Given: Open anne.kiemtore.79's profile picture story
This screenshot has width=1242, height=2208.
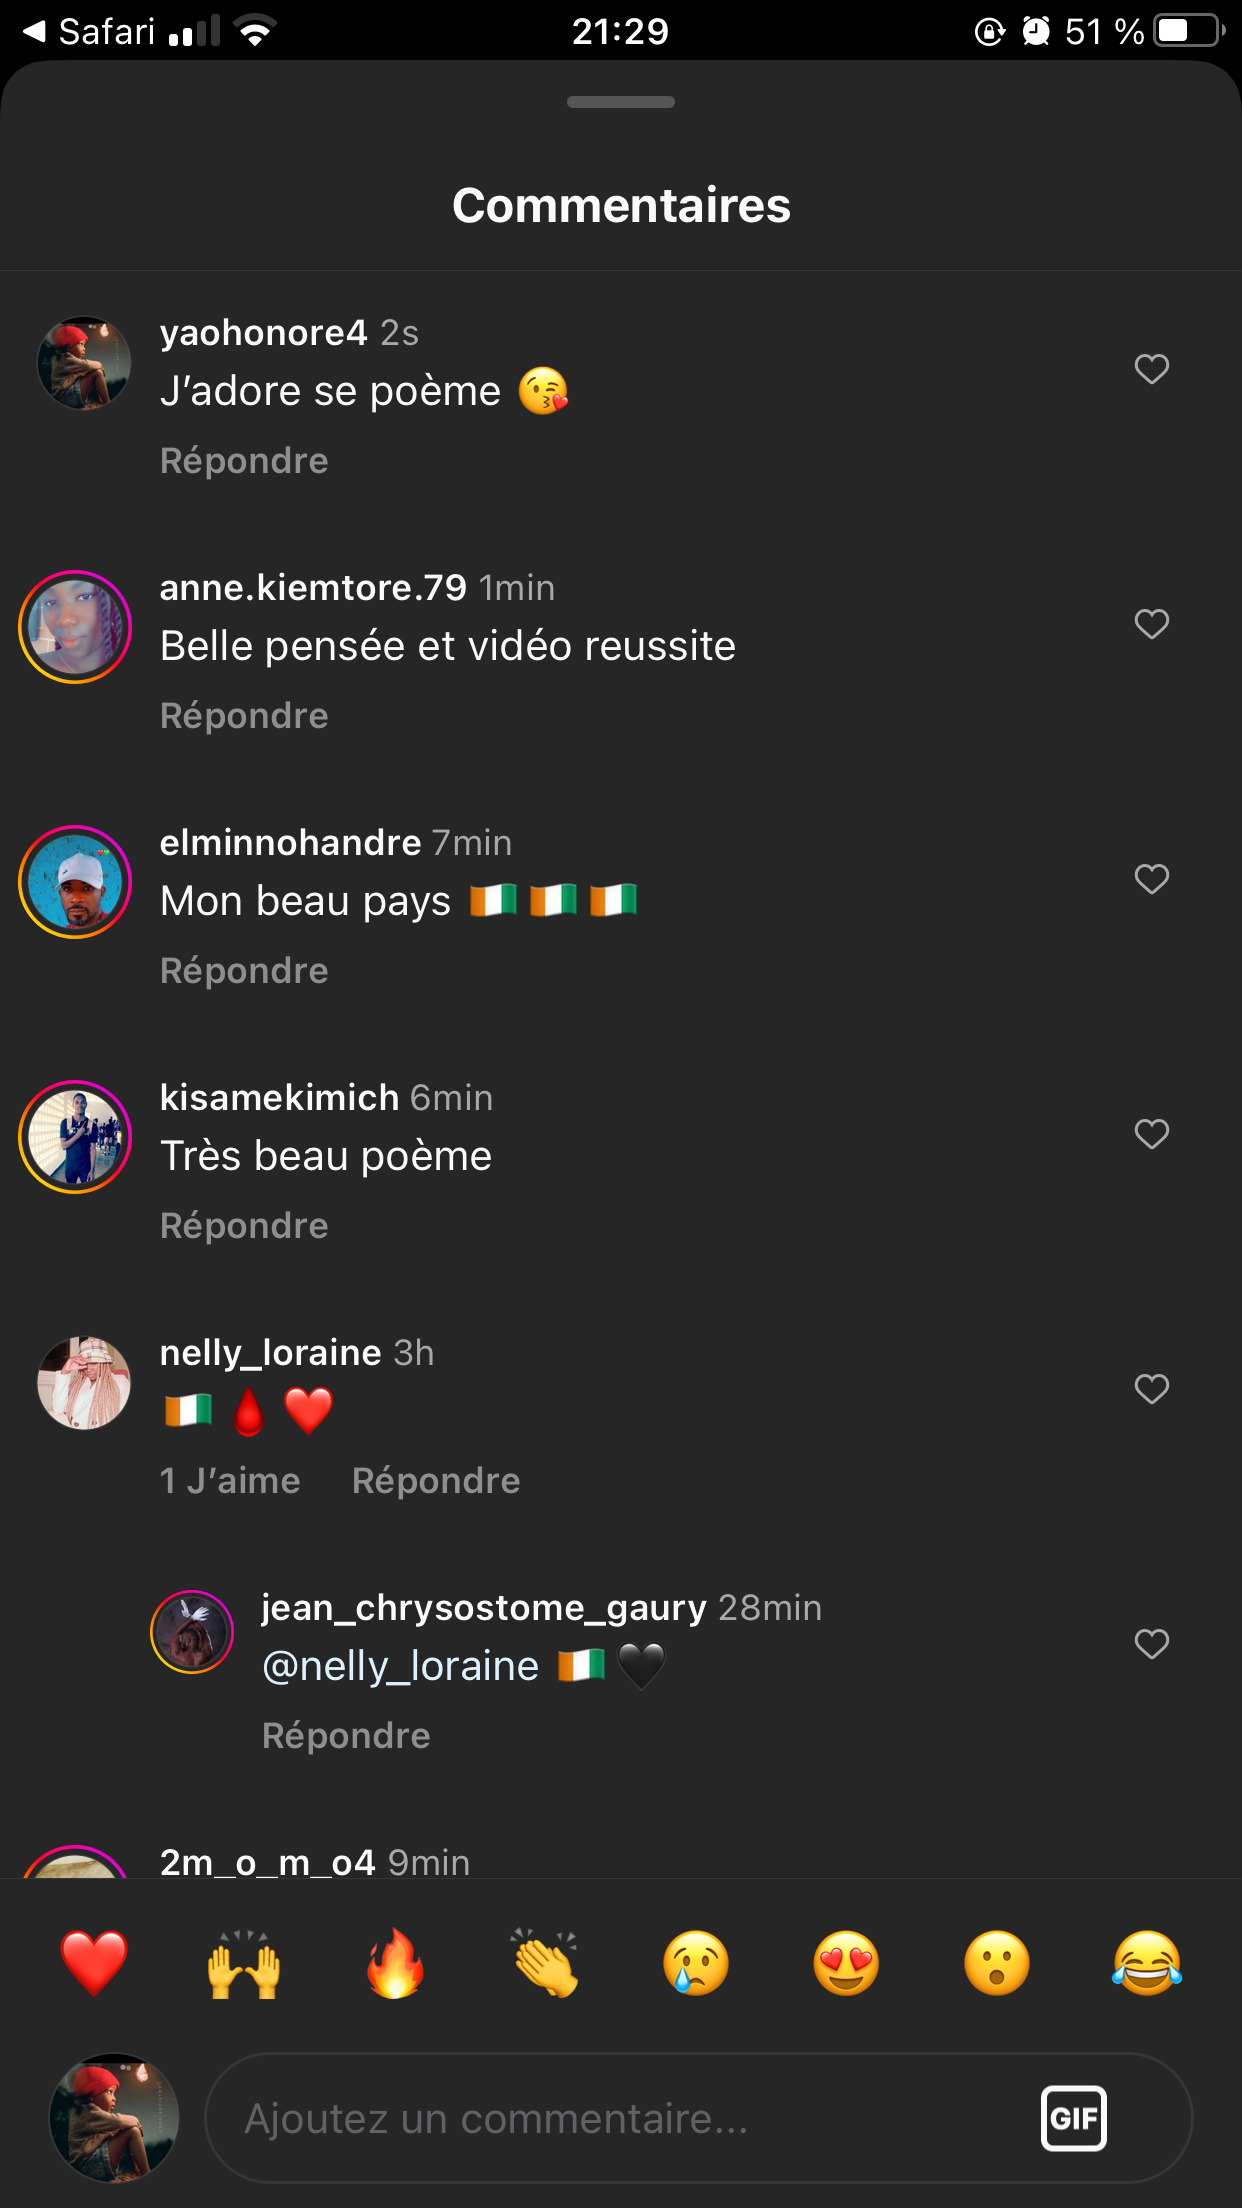Looking at the screenshot, I should pos(75,627).
